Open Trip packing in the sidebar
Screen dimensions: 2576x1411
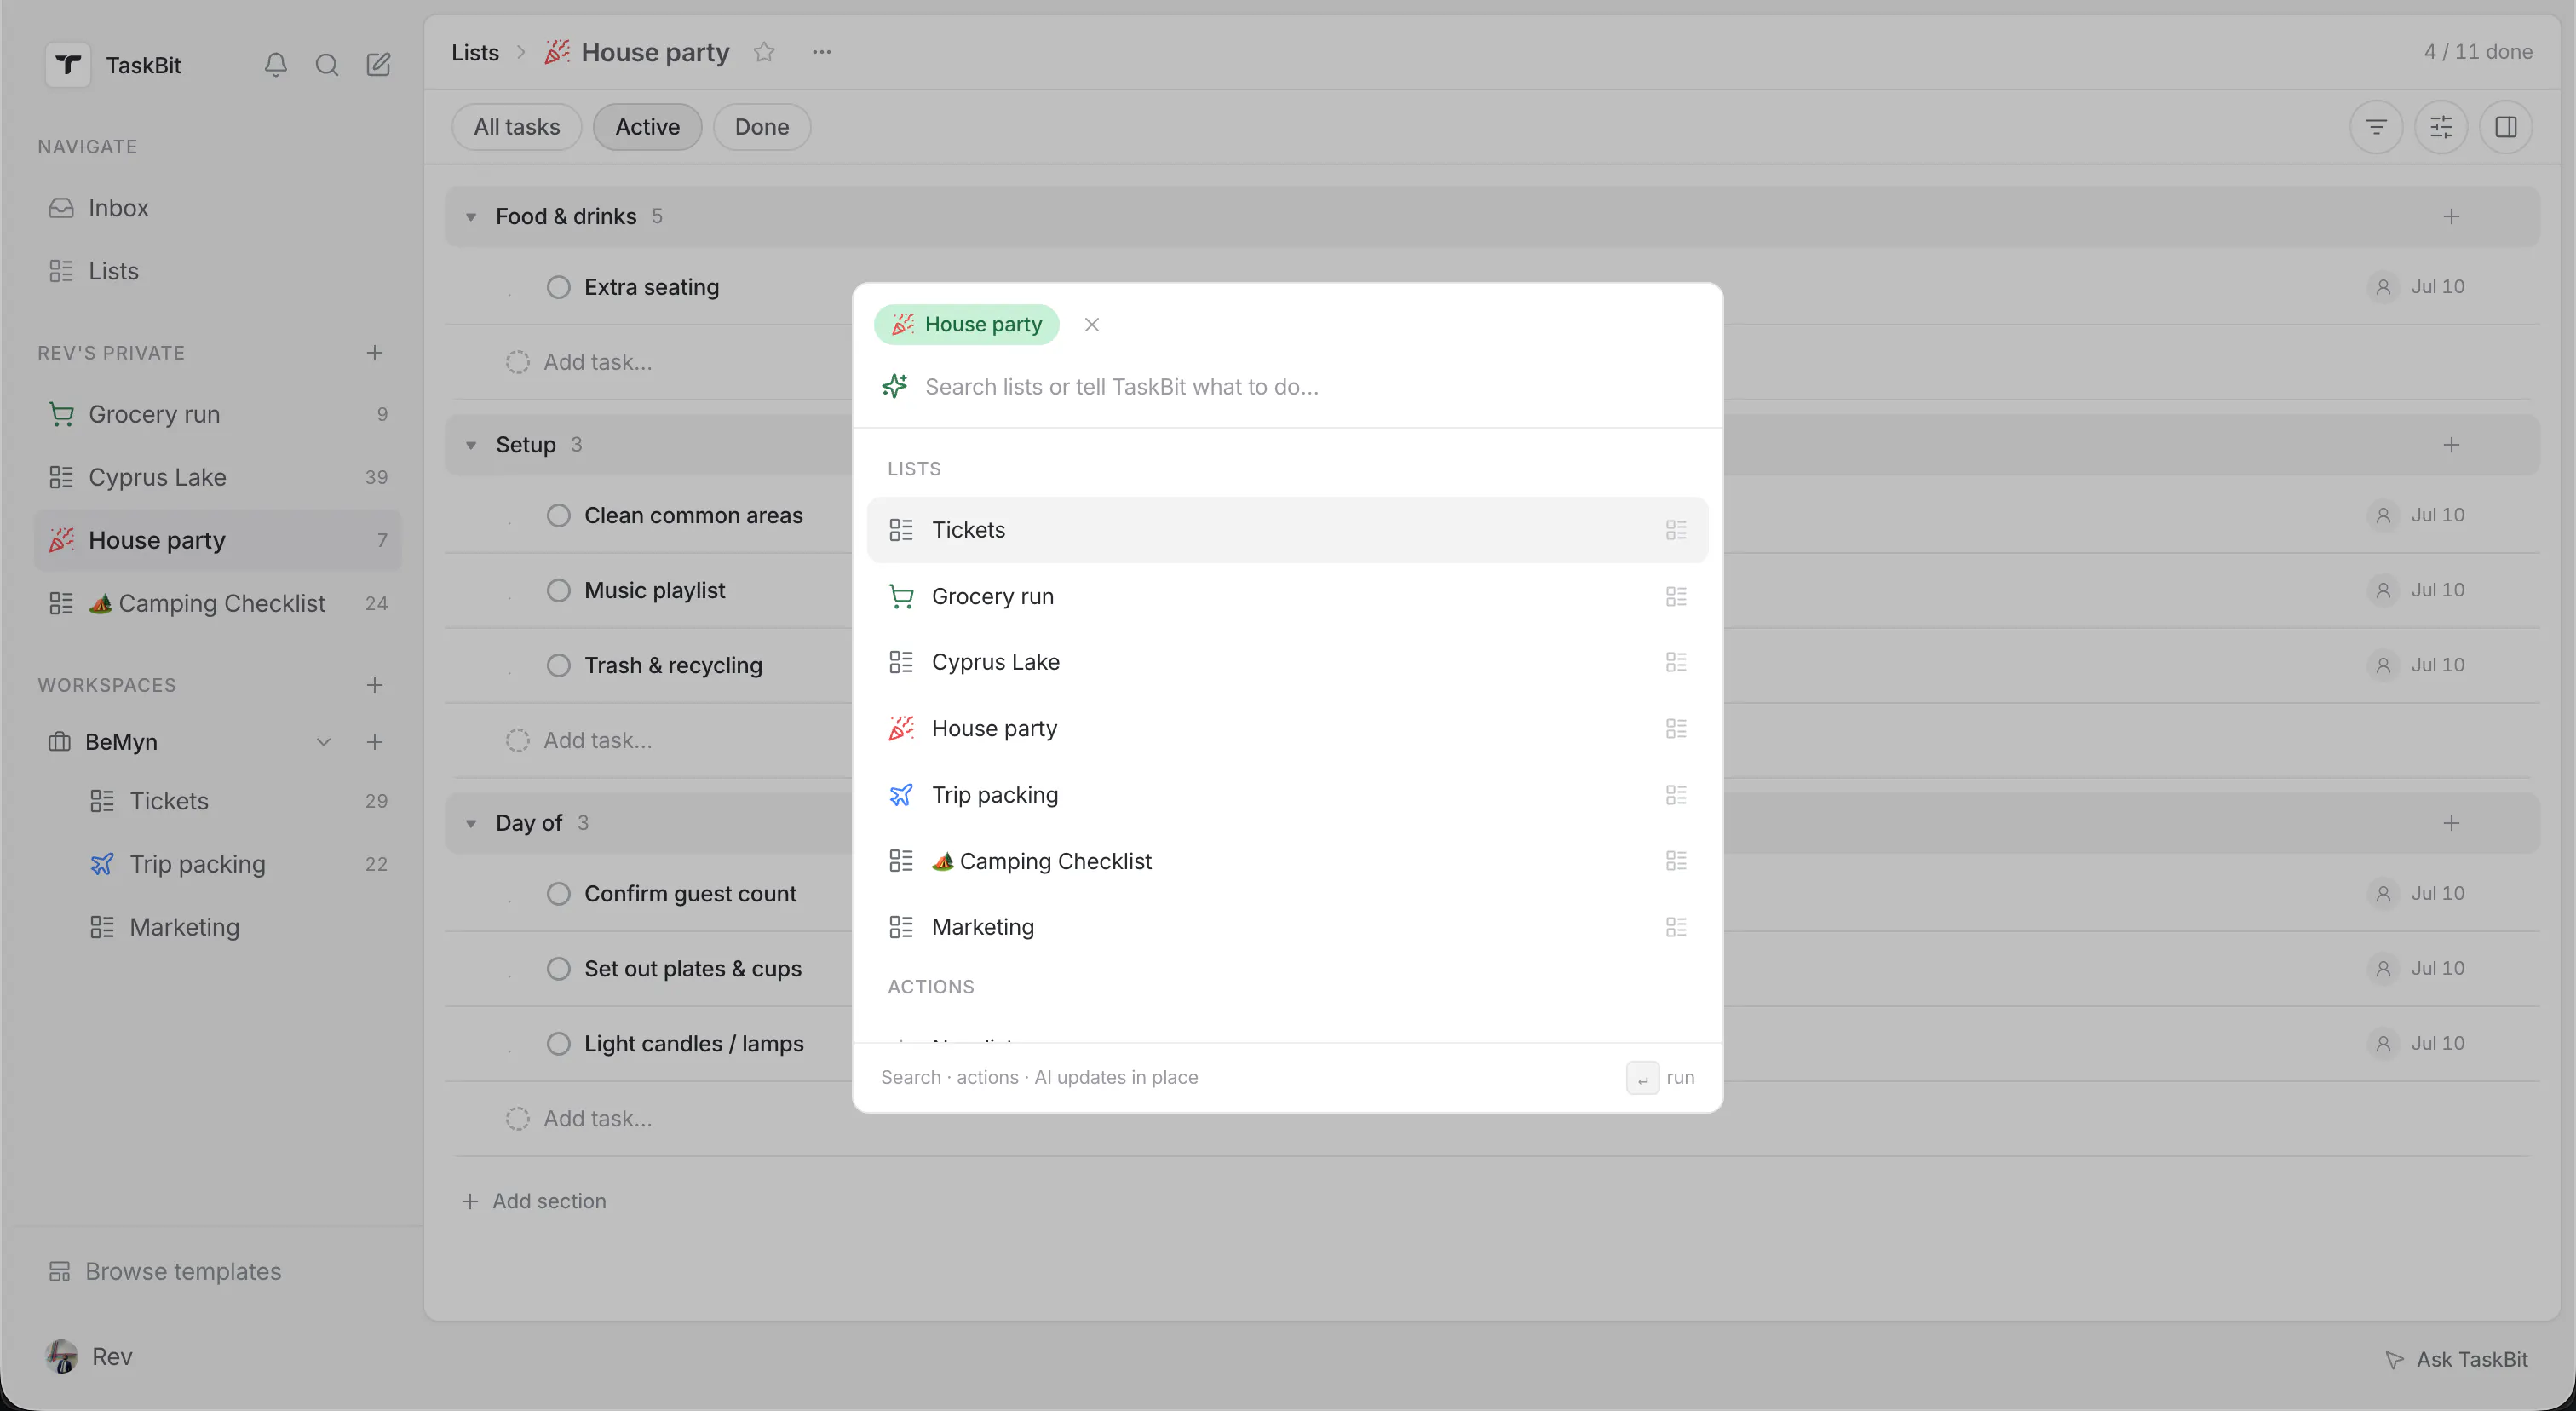238,864
